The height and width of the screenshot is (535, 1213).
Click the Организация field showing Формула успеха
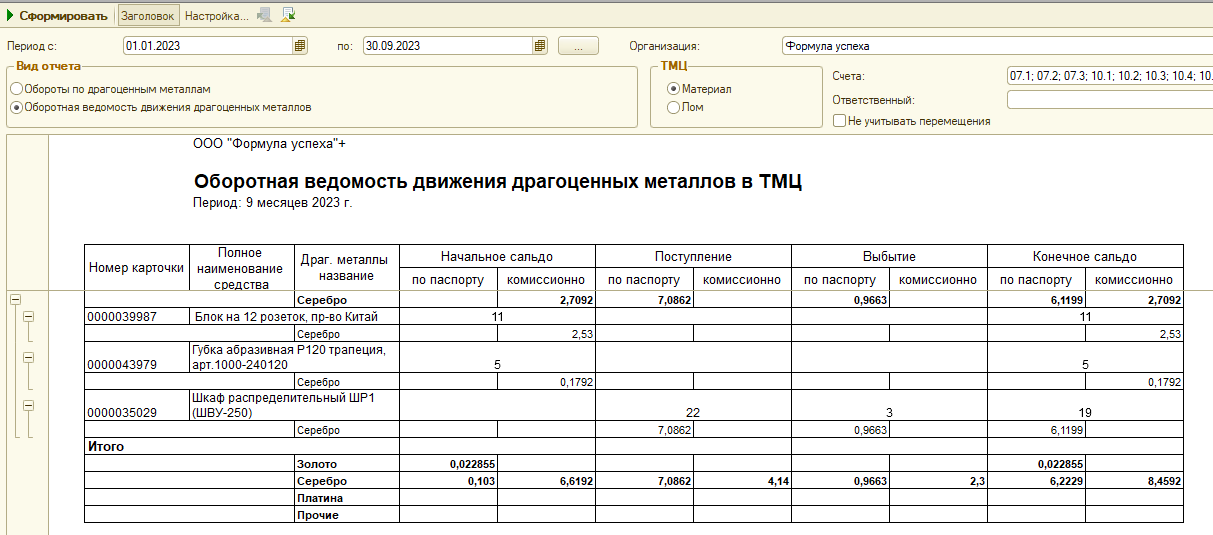[995, 46]
